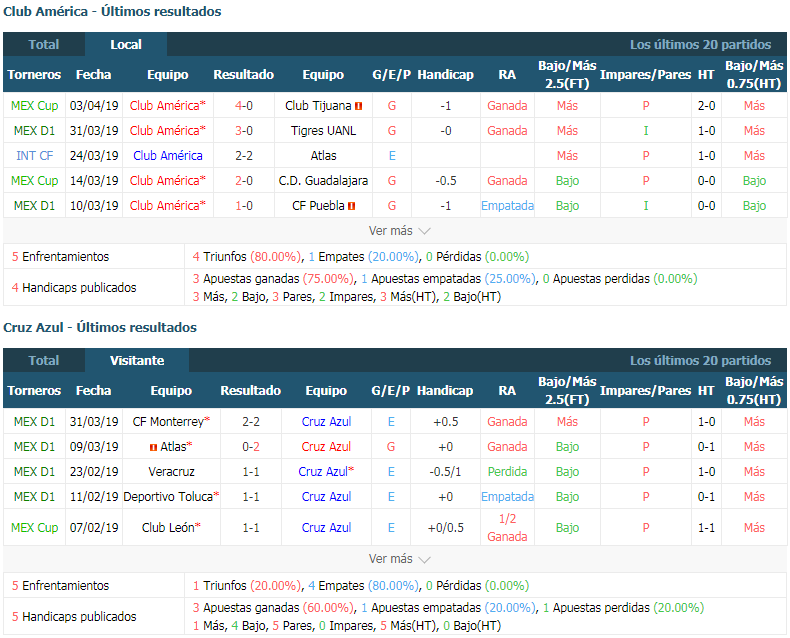790x638 pixels.
Task: Click the Resultado header in Cruz Azul table
Action: (250, 391)
